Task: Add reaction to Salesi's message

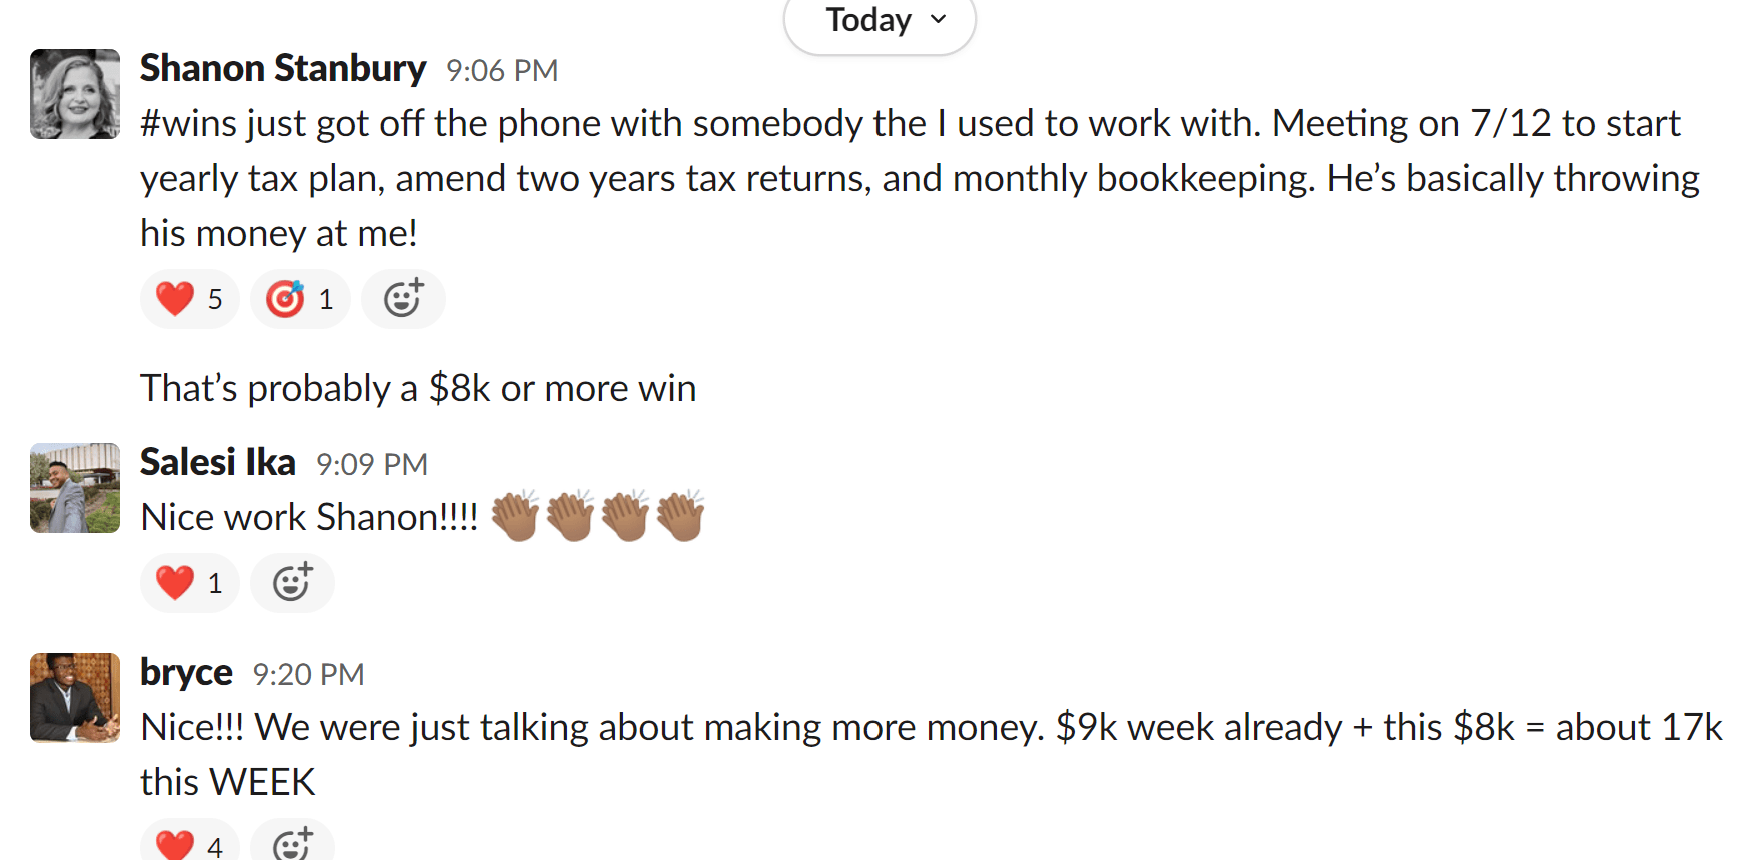Action: 292,583
